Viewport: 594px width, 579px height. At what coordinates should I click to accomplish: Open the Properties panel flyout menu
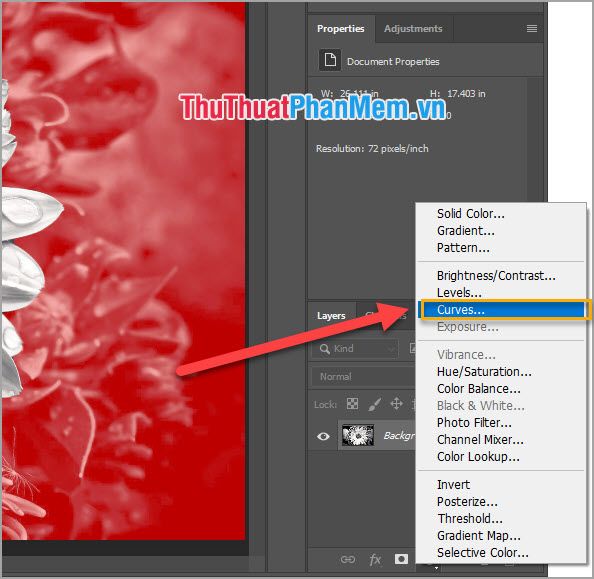[532, 28]
